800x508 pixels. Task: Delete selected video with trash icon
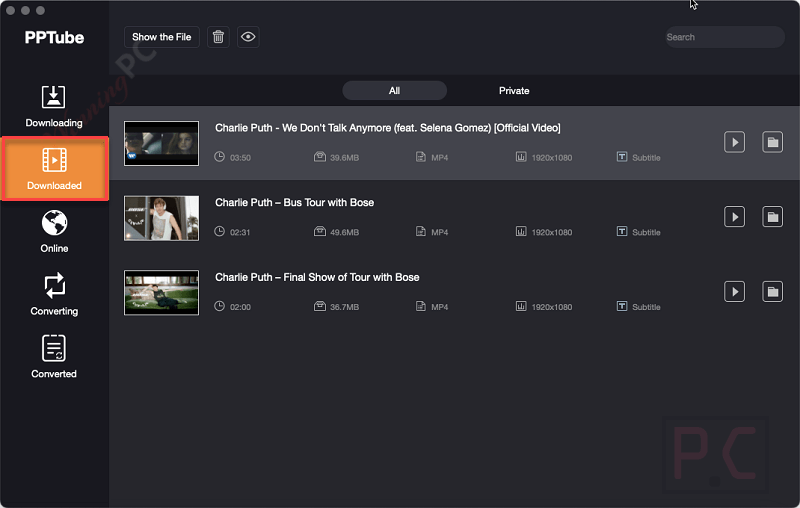[218, 37]
